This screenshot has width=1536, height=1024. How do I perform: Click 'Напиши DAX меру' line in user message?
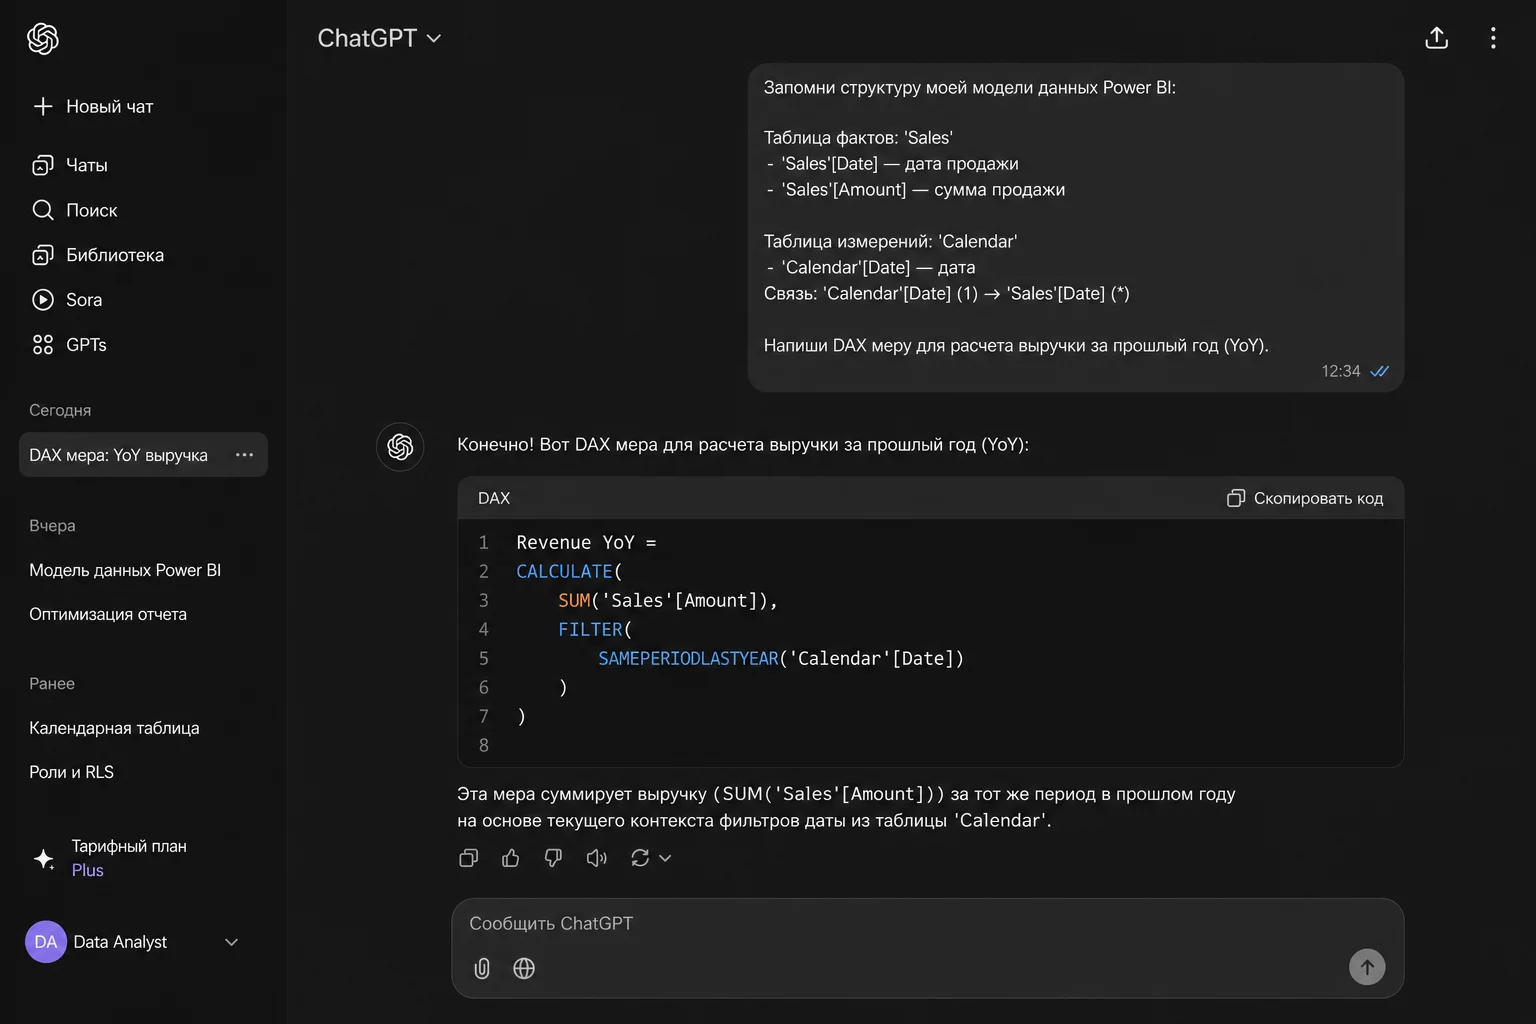point(1016,345)
